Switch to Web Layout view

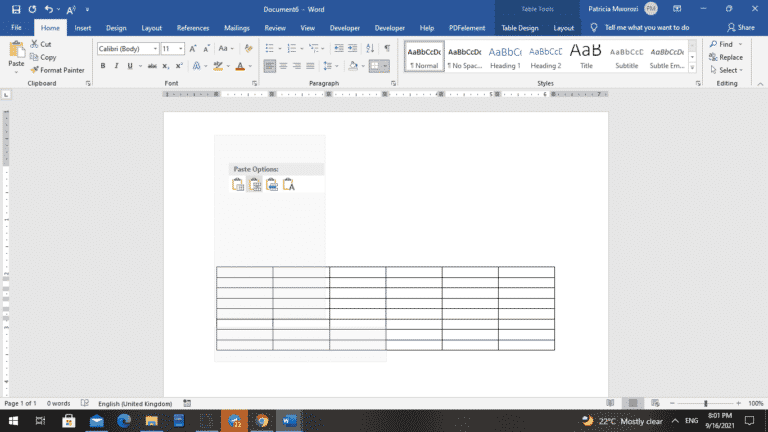point(655,403)
